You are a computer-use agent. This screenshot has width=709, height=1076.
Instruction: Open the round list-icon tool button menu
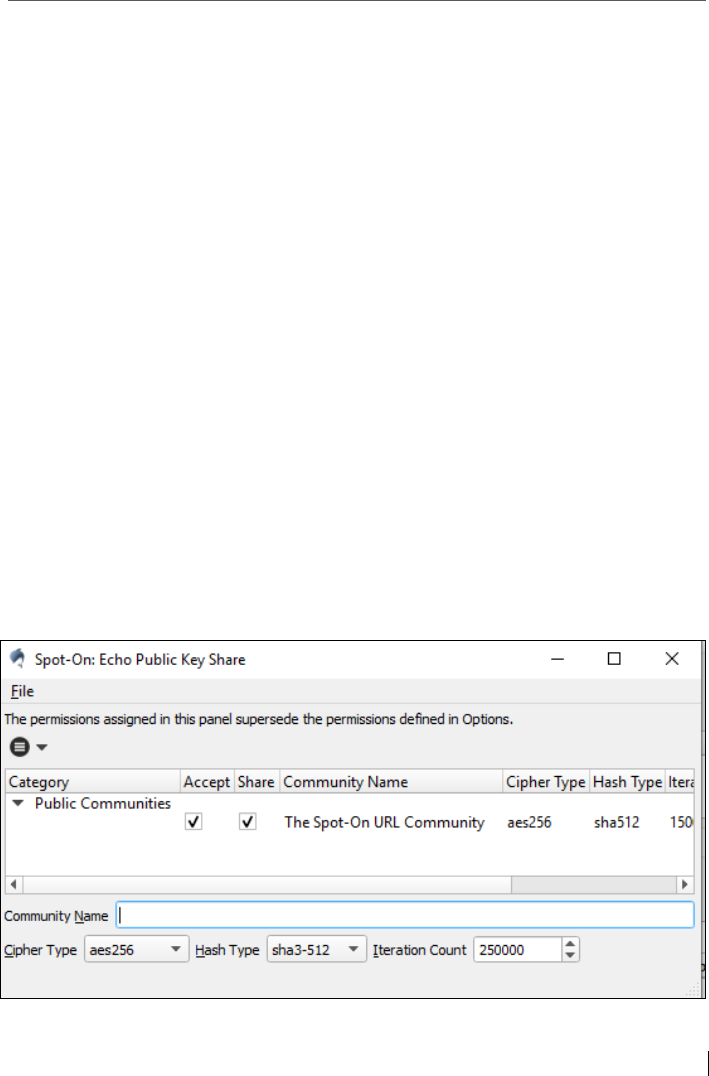20,747
